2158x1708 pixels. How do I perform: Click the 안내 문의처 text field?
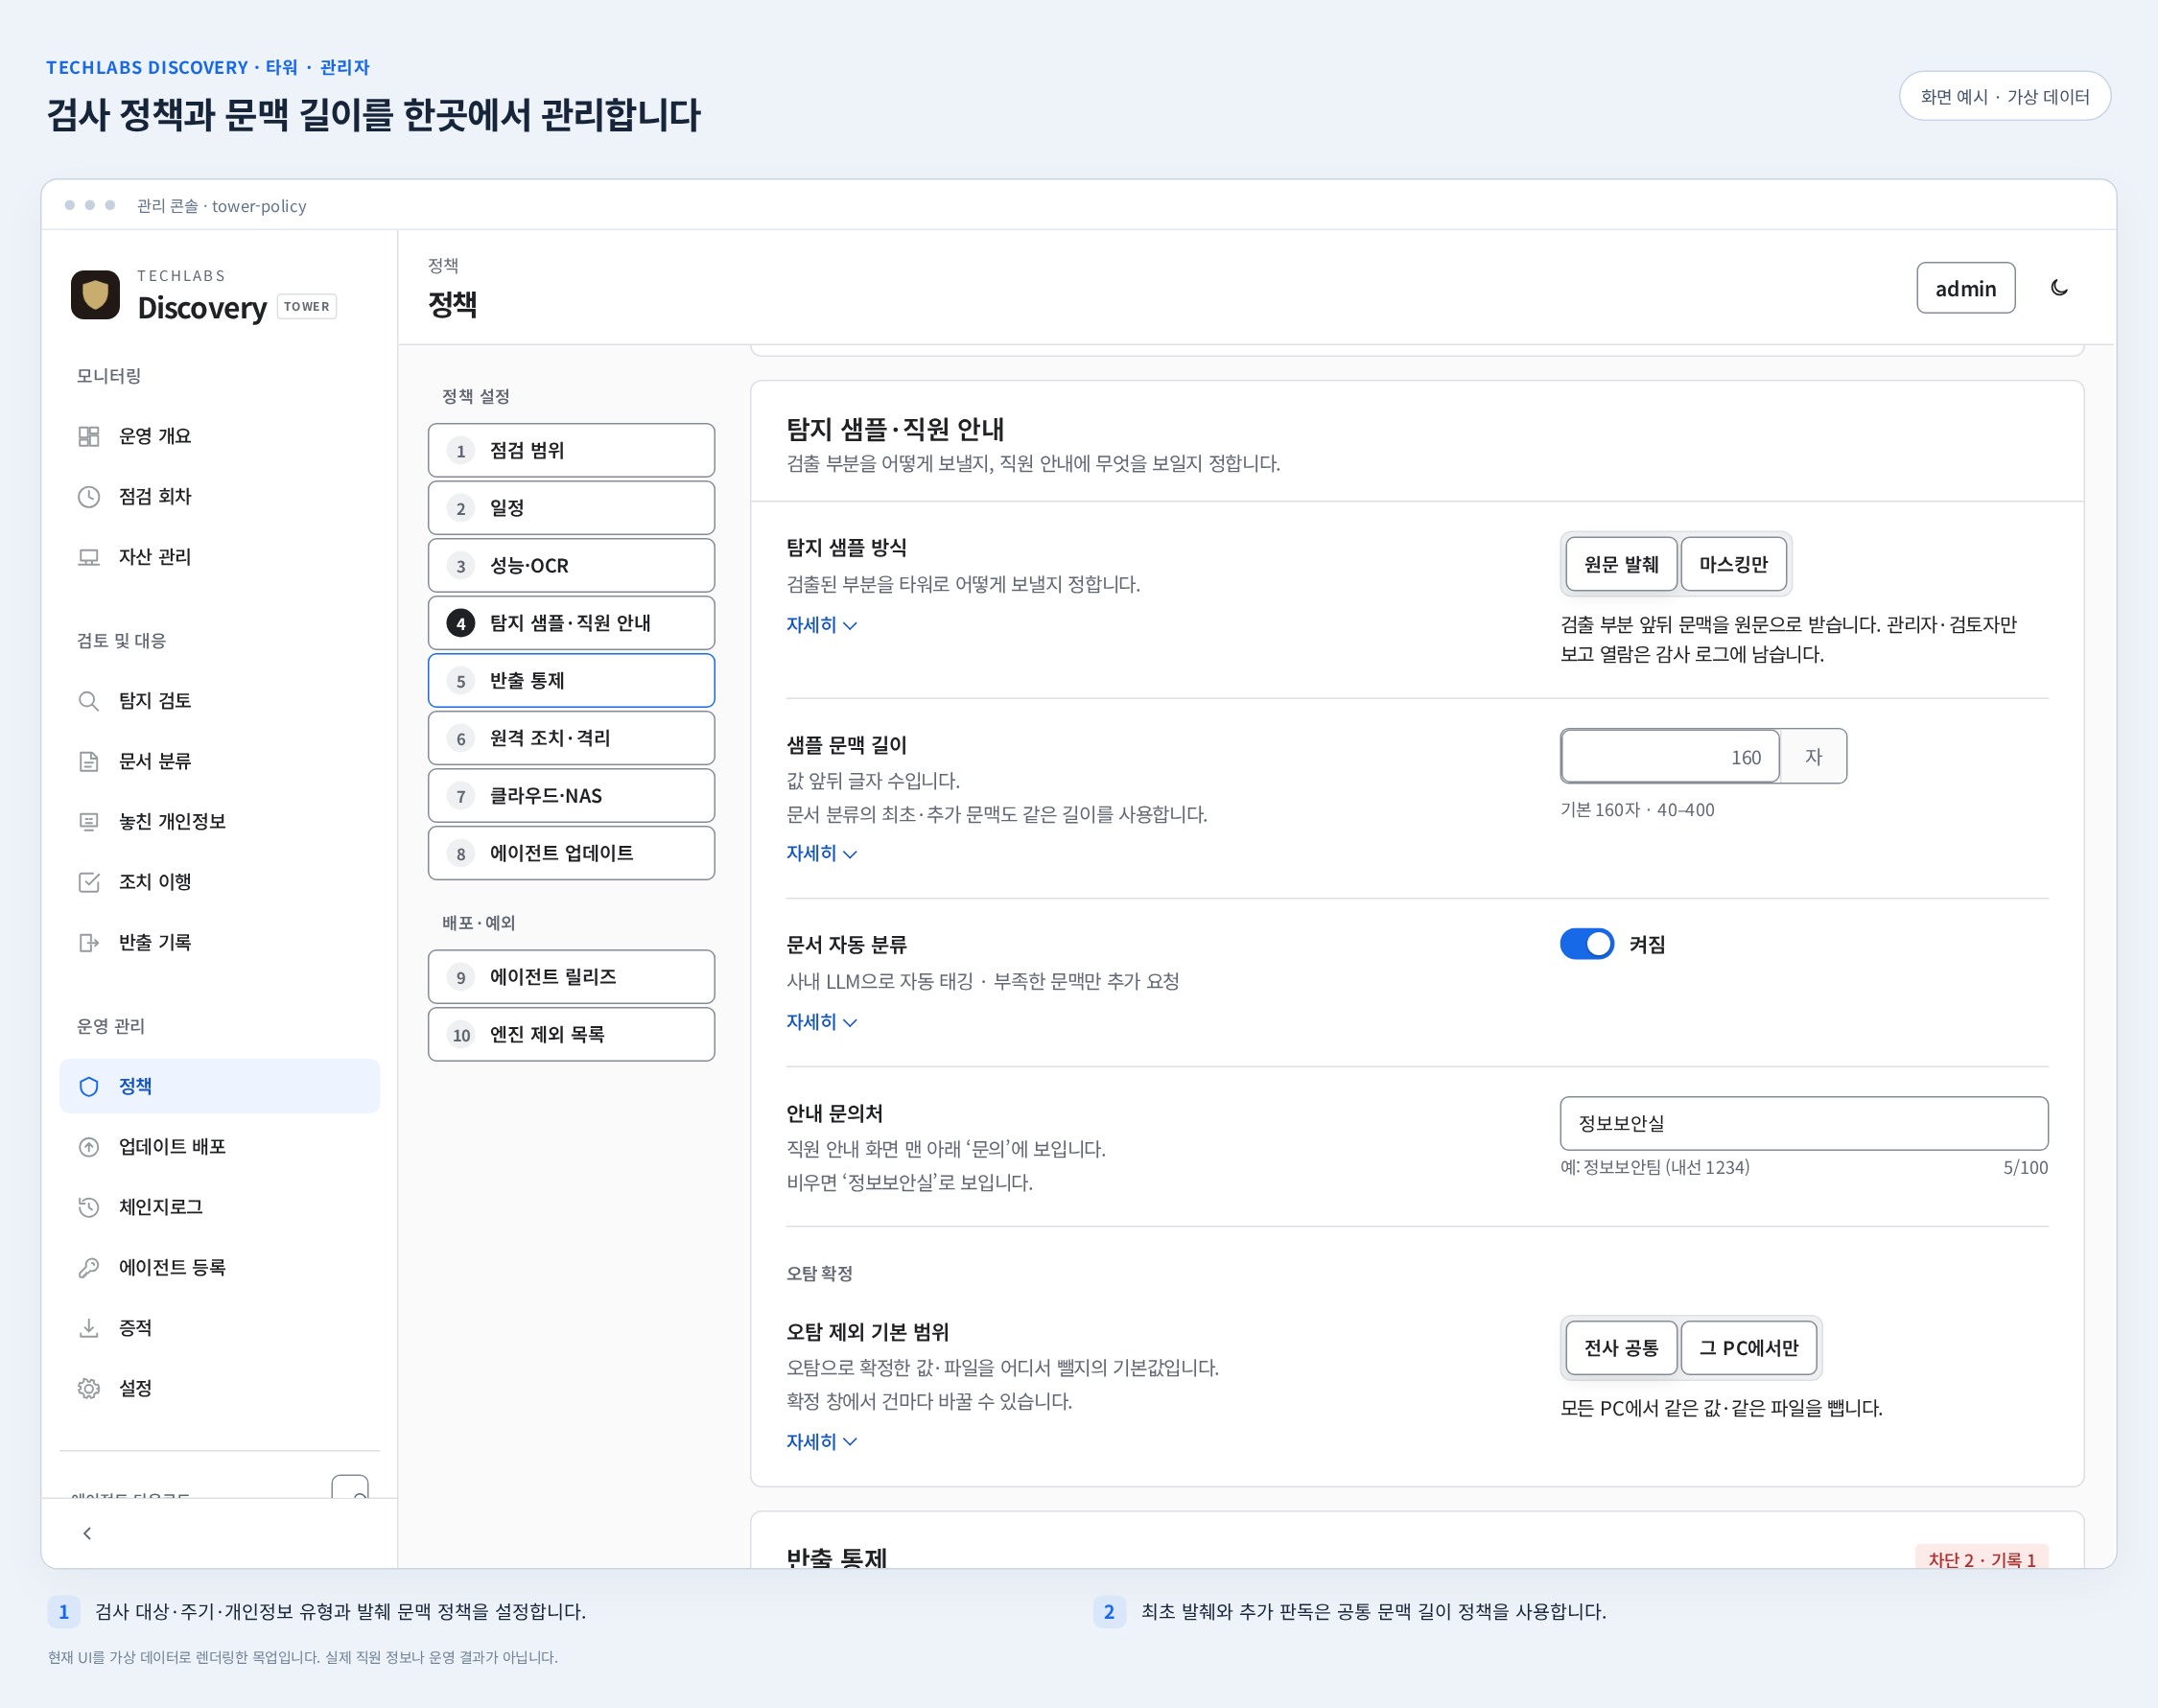1803,1123
